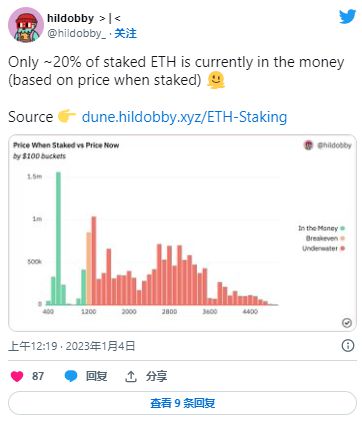The image size is (362, 422).
Task: Click the 分享 share label
Action: coord(156,376)
